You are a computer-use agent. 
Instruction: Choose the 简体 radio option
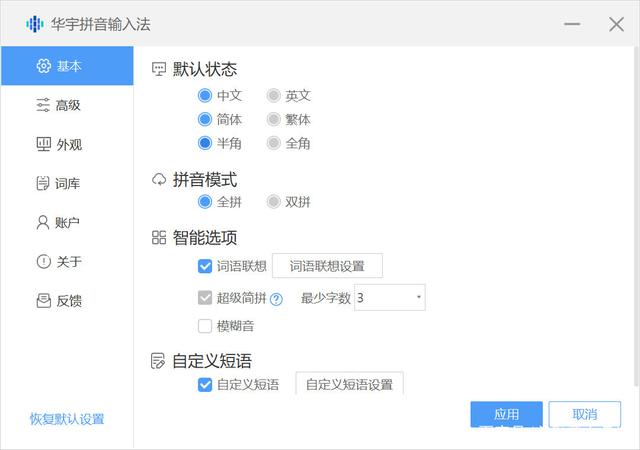coord(205,120)
